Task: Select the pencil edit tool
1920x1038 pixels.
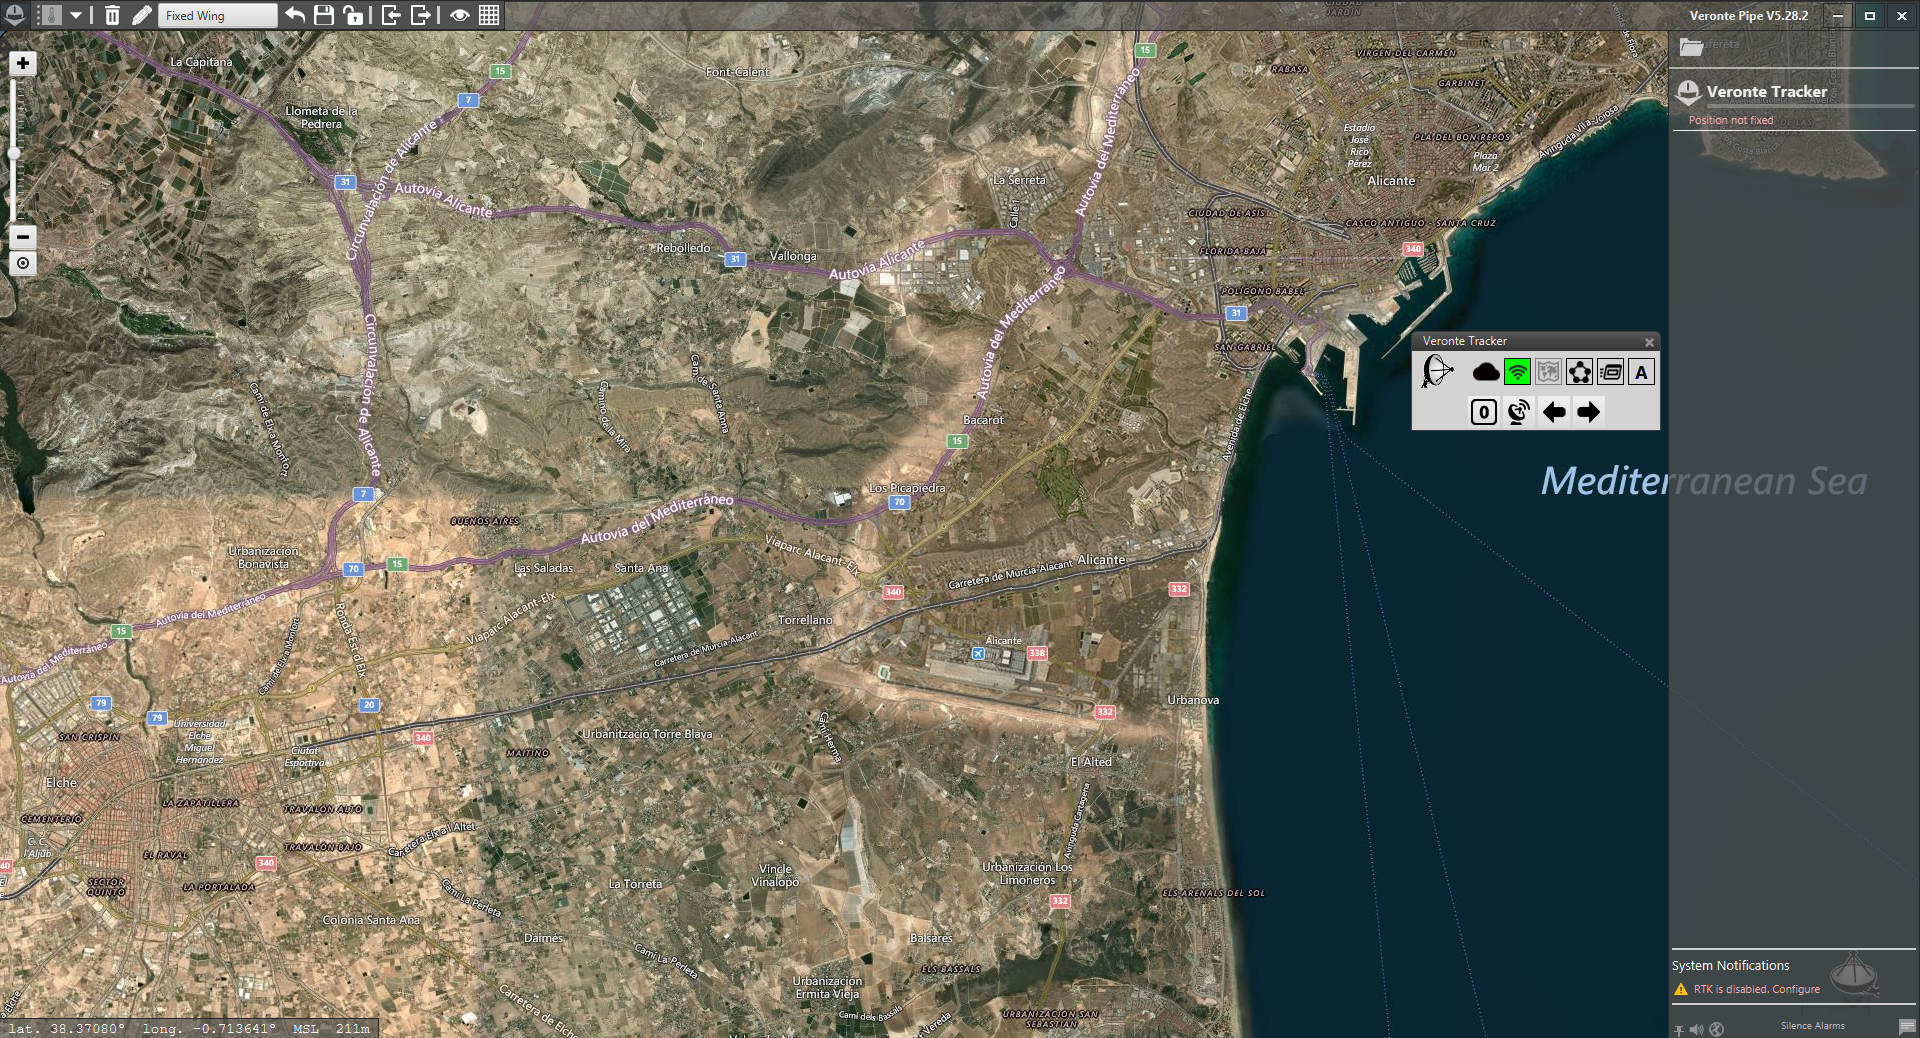Action: [142, 15]
